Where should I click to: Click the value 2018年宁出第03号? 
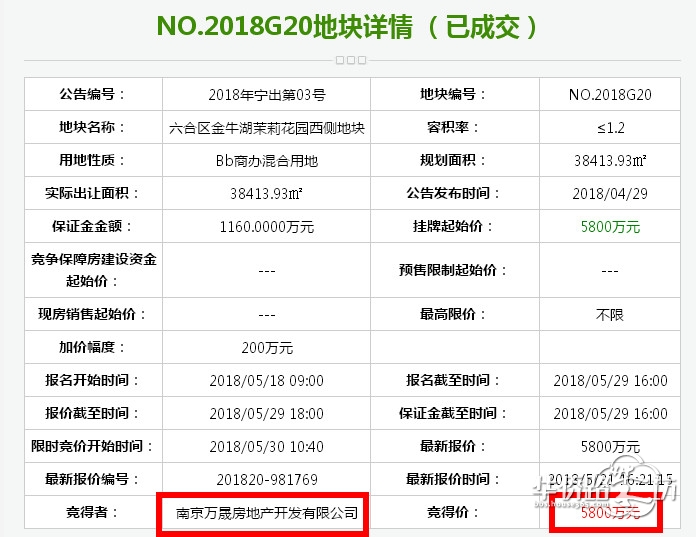(x=267, y=95)
